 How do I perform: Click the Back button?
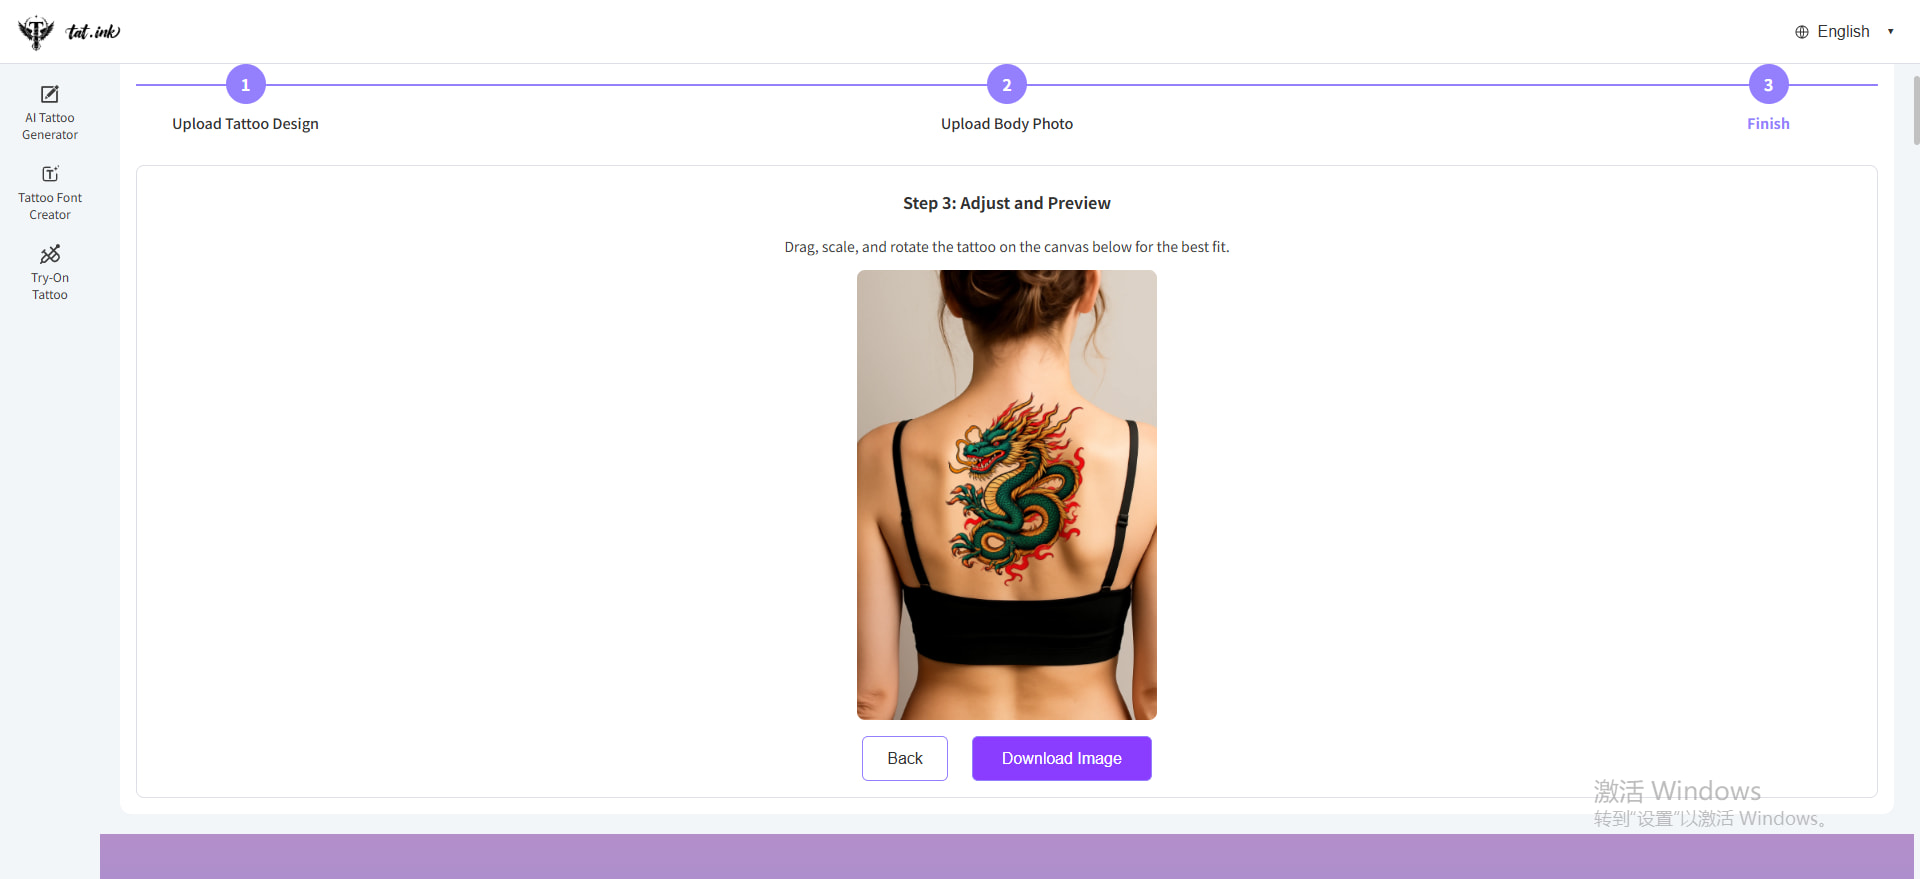point(905,759)
